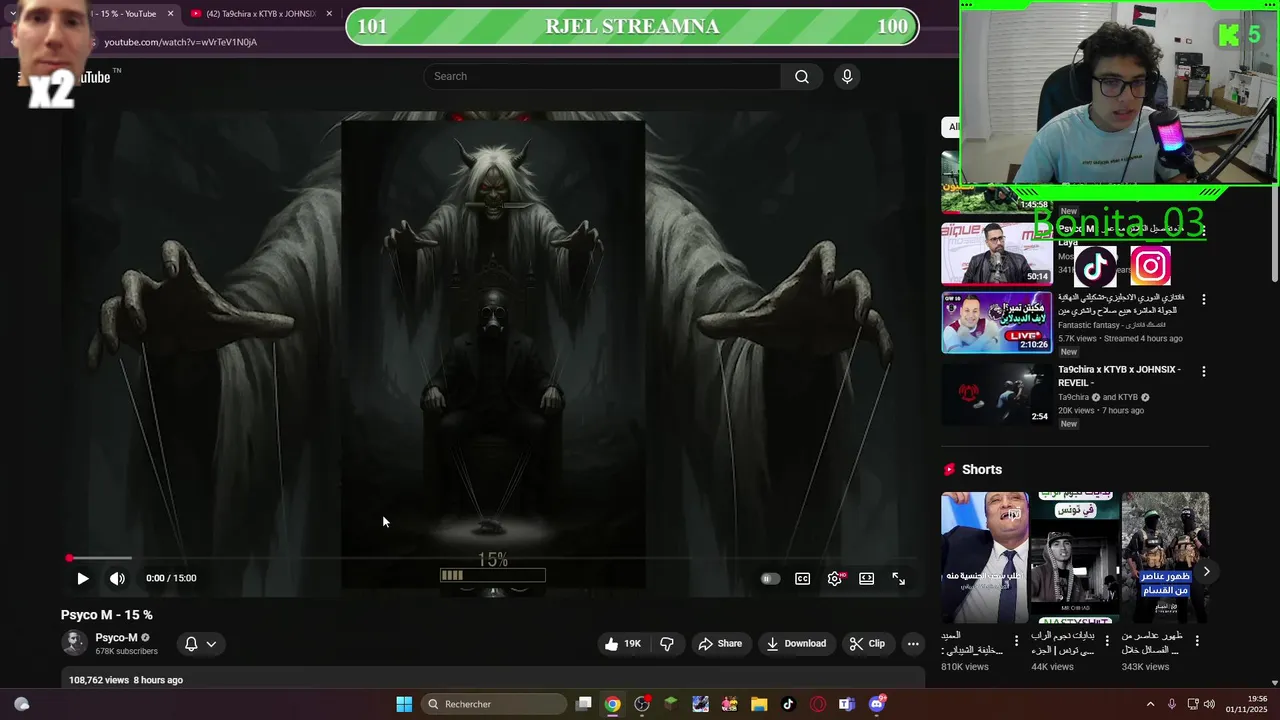Image resolution: width=1280 pixels, height=720 pixels.
Task: Turn on closed captions (CC)
Action: (x=802, y=578)
